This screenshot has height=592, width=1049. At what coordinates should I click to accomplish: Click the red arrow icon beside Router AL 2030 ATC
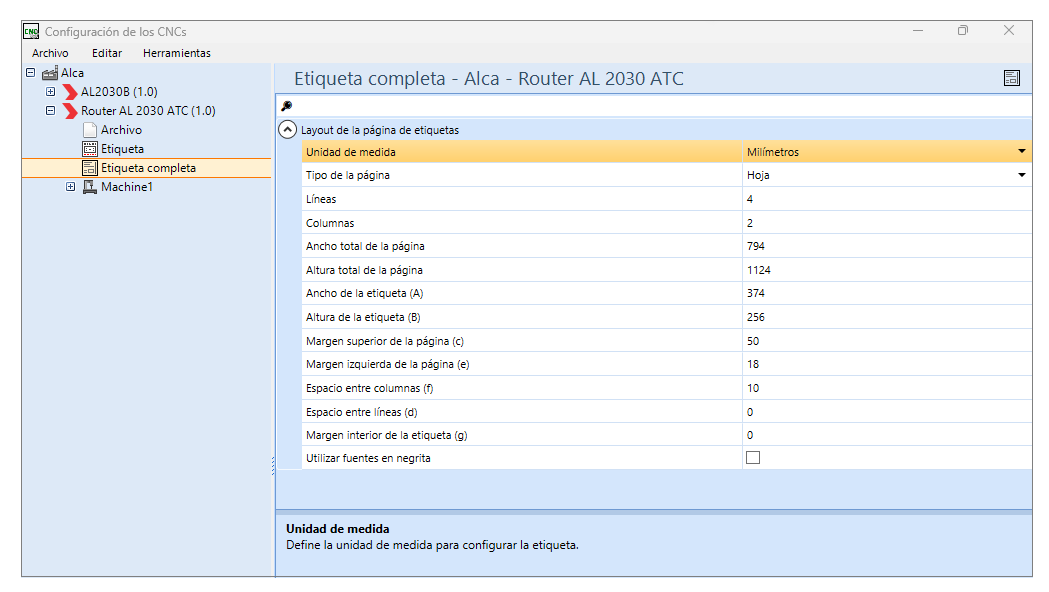(70, 111)
